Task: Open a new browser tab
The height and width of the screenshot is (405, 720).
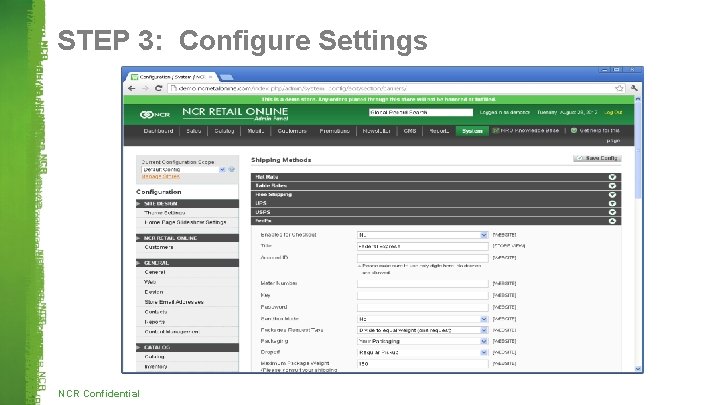Action: [x=226, y=77]
